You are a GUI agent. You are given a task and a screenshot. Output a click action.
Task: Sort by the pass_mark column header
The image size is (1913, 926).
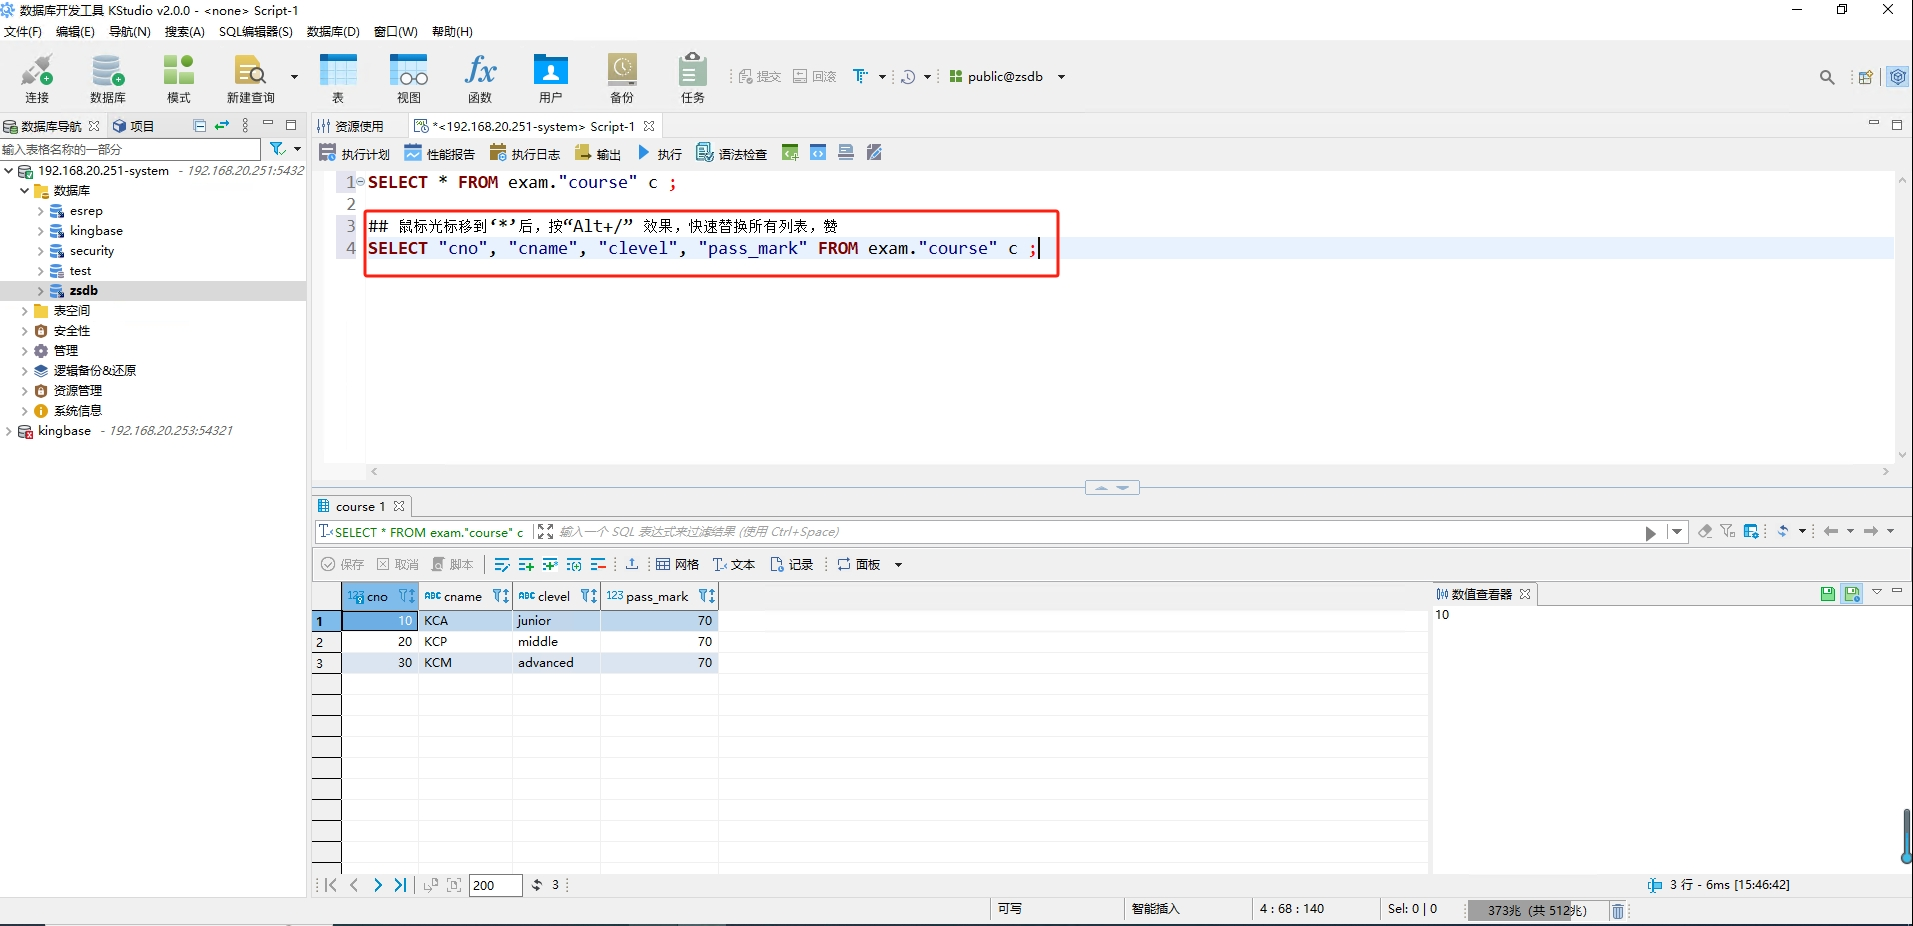[x=657, y=596]
